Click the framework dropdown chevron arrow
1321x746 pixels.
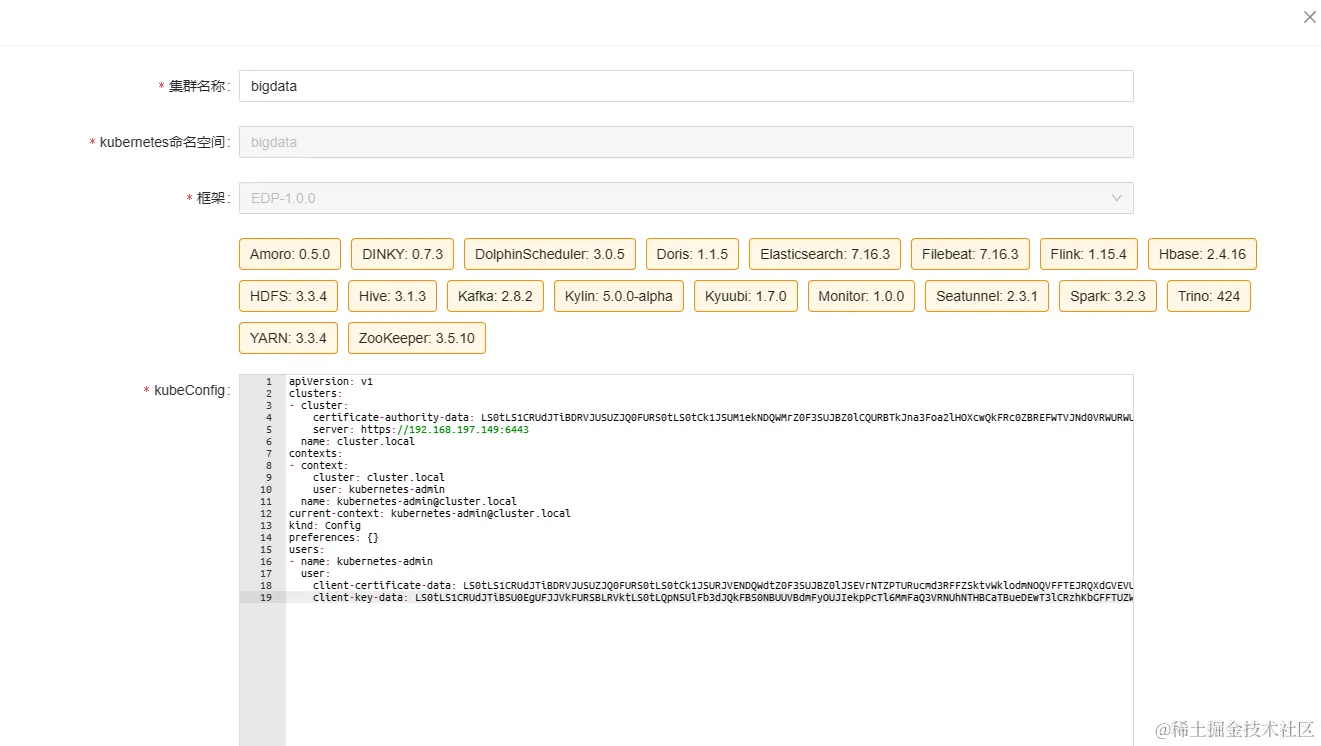1117,198
